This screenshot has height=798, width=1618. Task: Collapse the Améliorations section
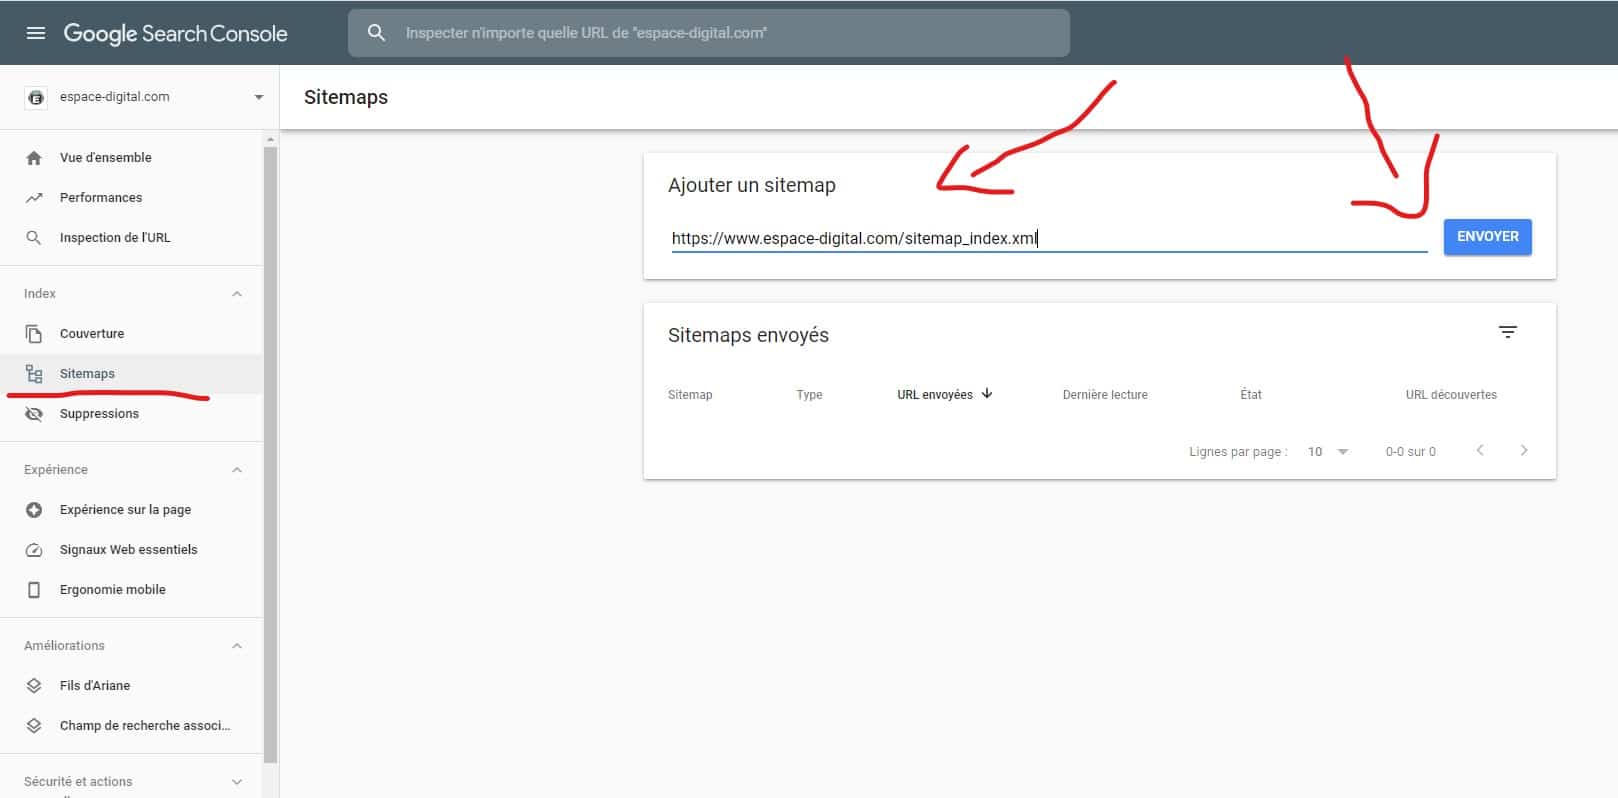pos(237,646)
